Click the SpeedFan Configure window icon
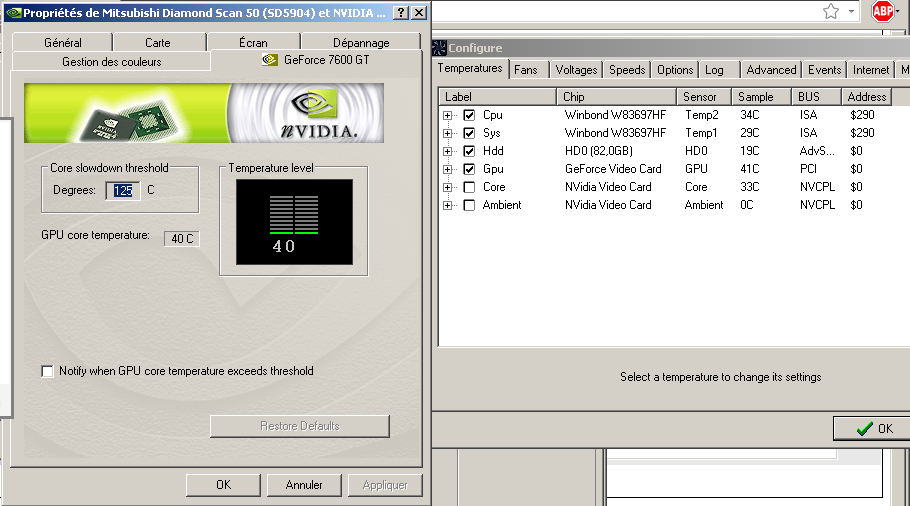Image resolution: width=910 pixels, height=506 pixels. (439, 48)
